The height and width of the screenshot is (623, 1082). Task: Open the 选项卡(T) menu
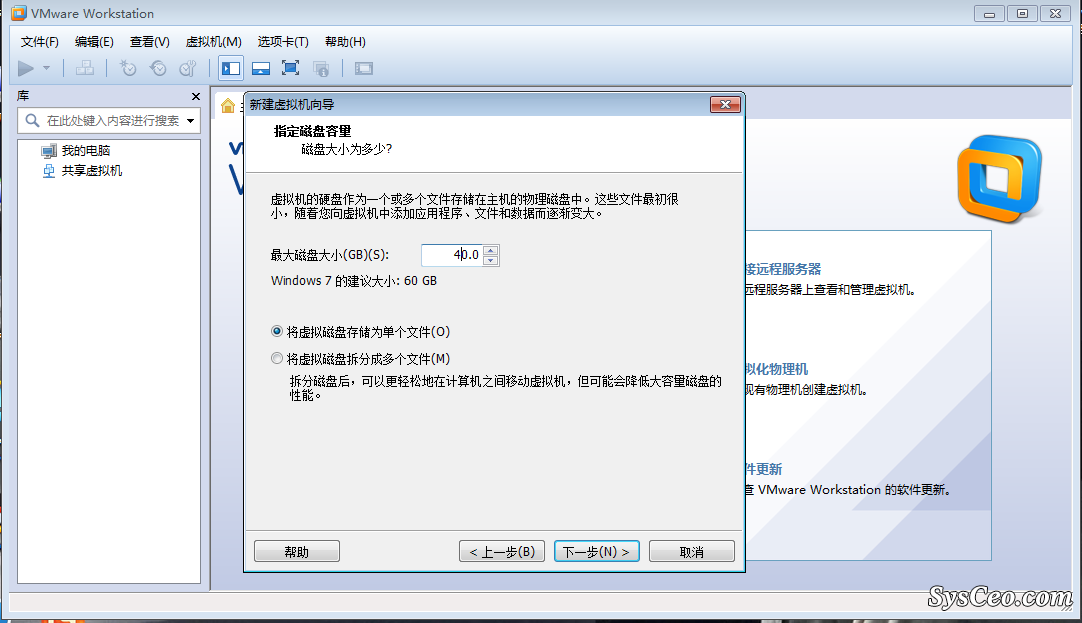coord(283,42)
